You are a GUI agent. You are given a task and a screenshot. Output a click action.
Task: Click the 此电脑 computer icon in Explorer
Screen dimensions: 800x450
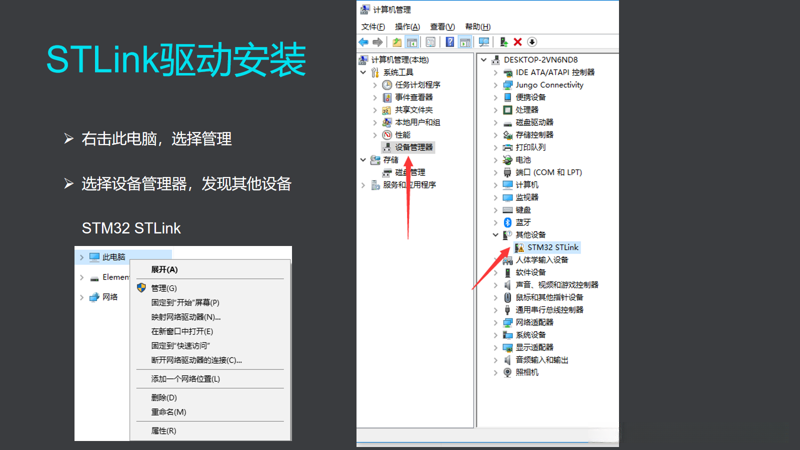coord(94,257)
